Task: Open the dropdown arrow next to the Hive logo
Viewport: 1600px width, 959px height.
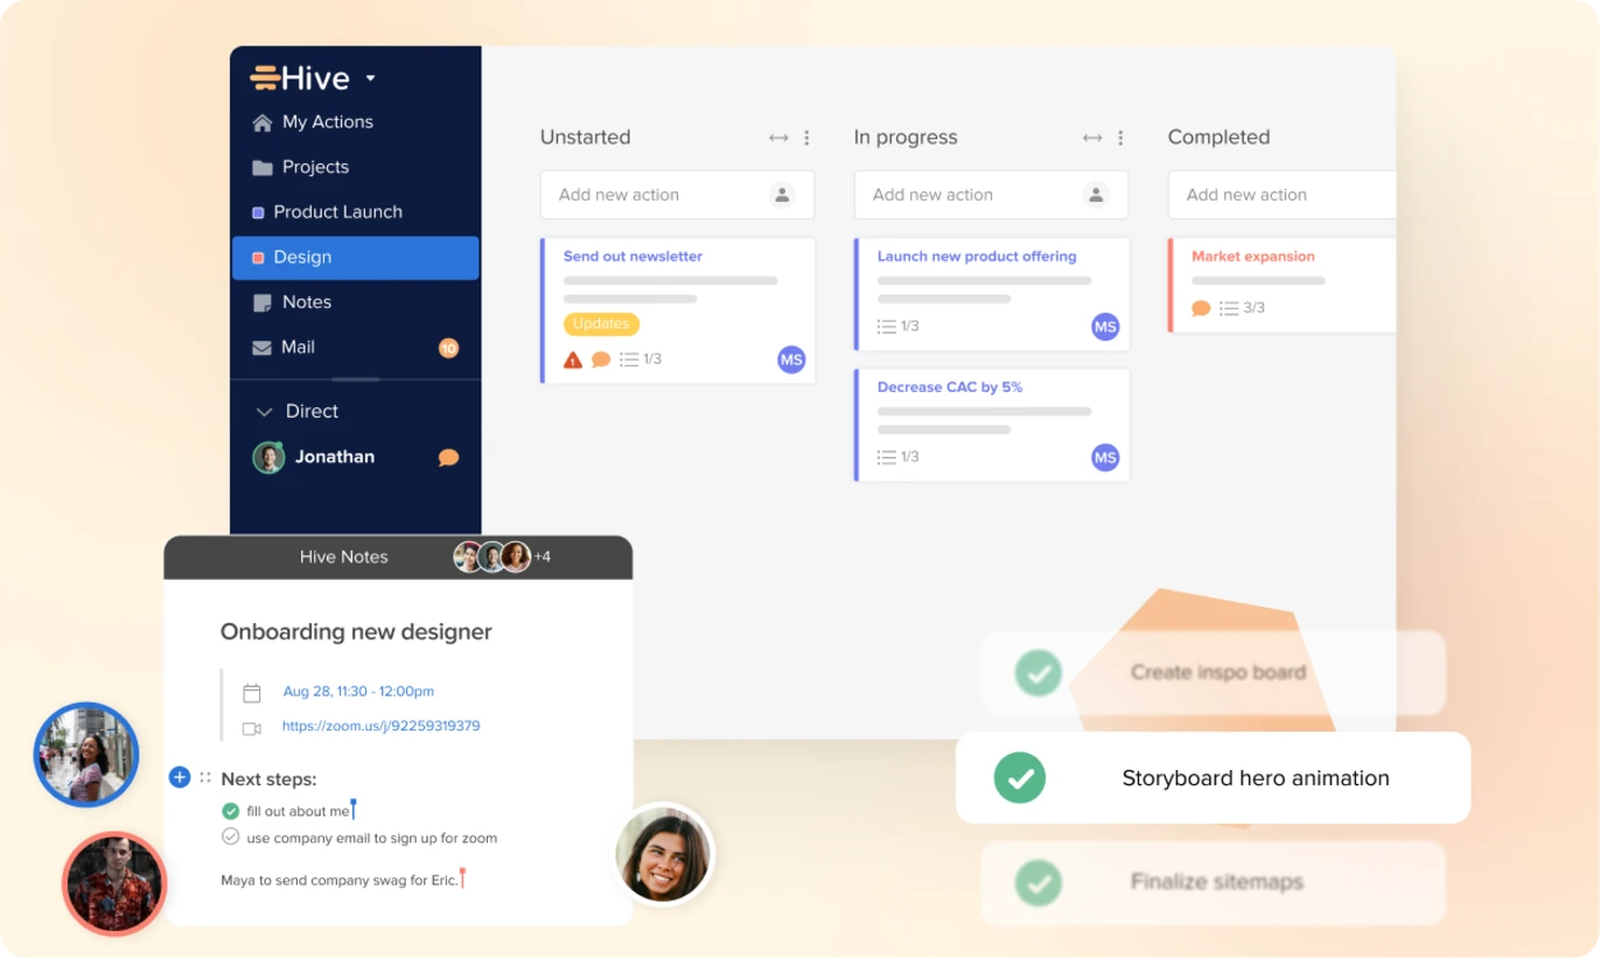Action: click(368, 78)
